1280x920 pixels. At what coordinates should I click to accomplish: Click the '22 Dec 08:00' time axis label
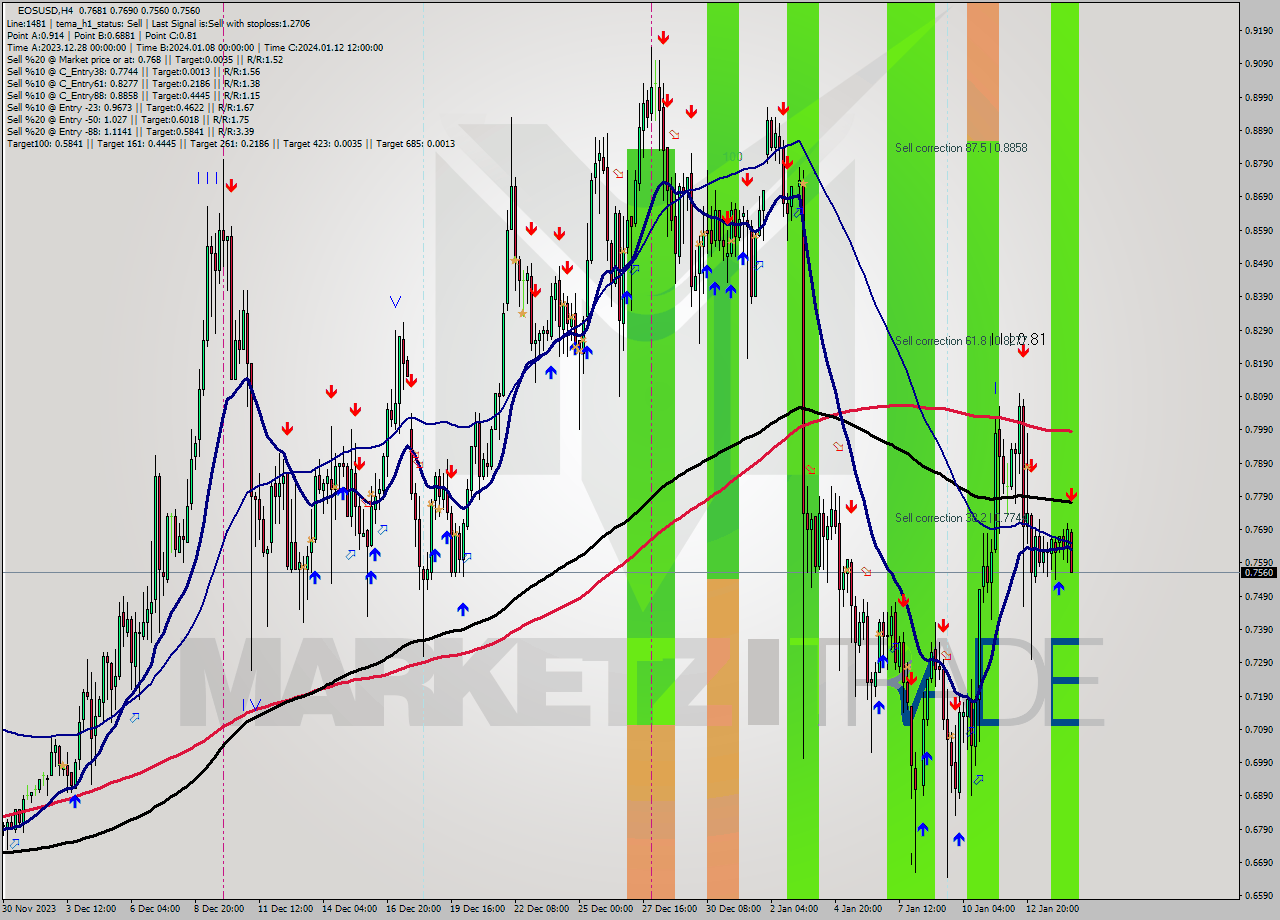click(541, 909)
